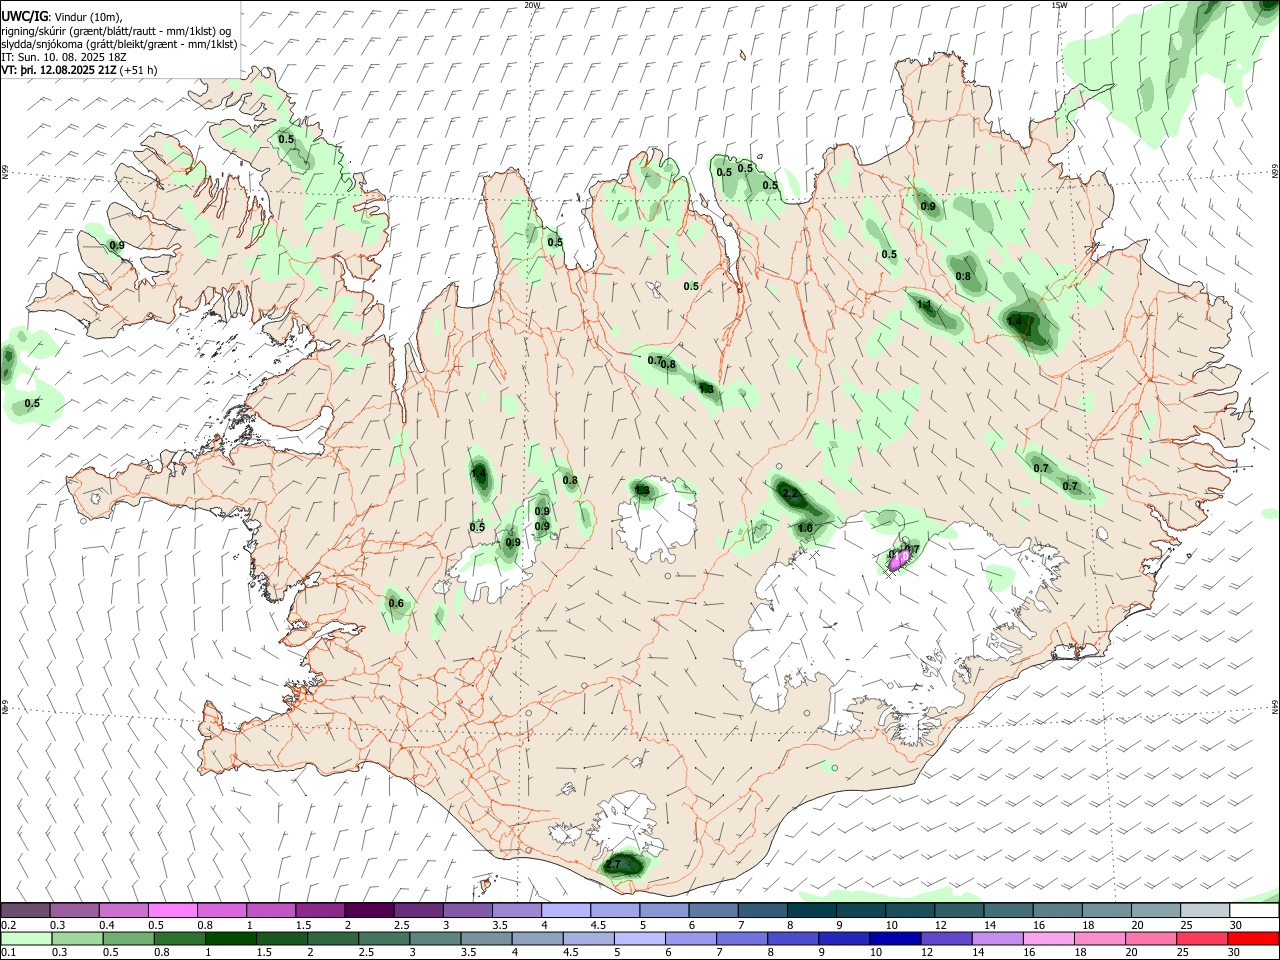
Task: Click the '0.1' label under the lower legend row
Action: 9,953
